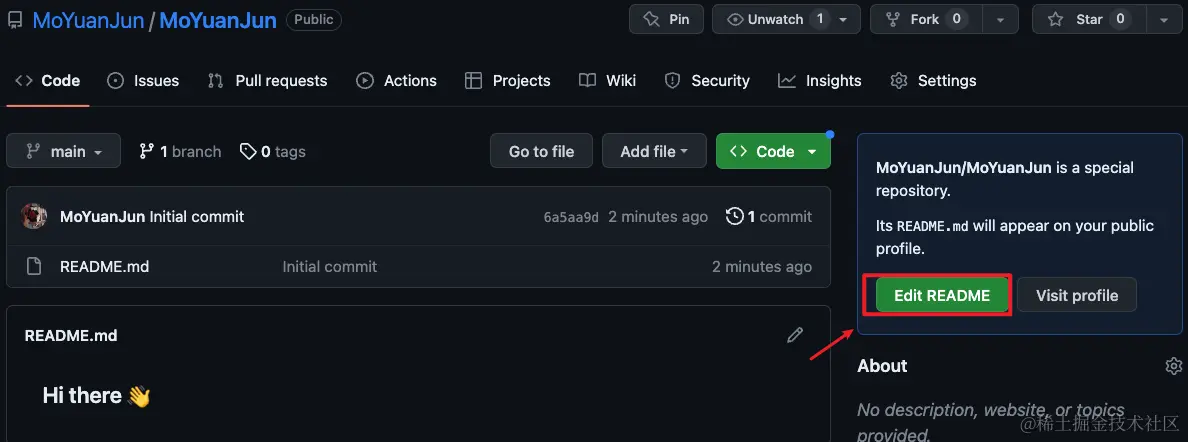The image size is (1188, 442).
Task: Click the README.md file icon
Action: 34,267
